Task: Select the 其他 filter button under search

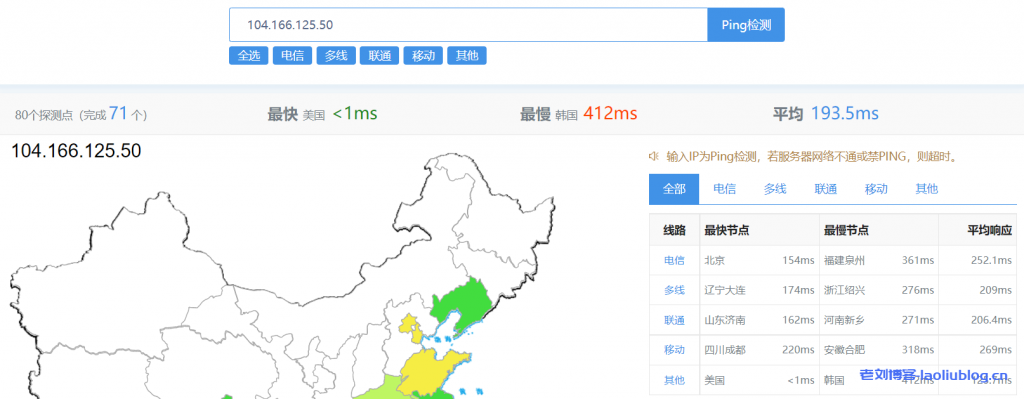Action: pyautogui.click(x=466, y=56)
